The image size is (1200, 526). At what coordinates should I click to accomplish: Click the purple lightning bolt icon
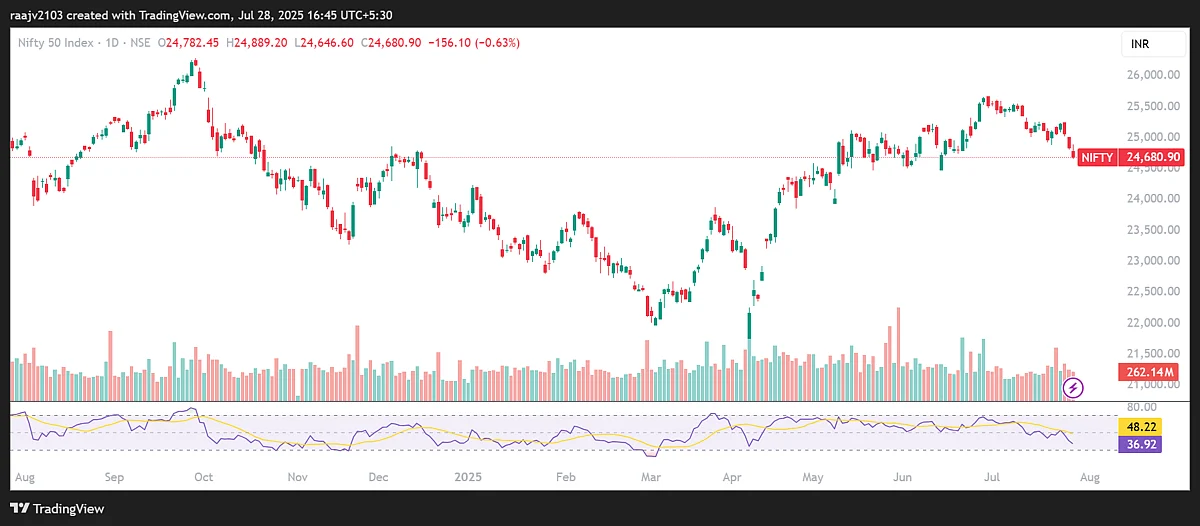click(1073, 387)
